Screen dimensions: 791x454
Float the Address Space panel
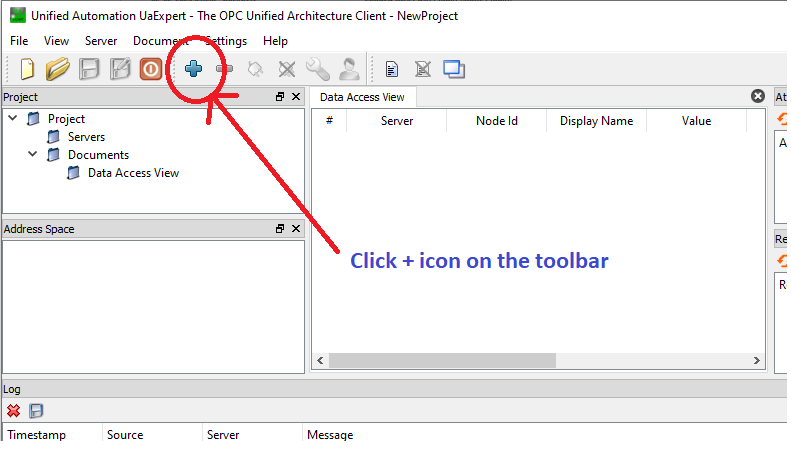[x=280, y=229]
